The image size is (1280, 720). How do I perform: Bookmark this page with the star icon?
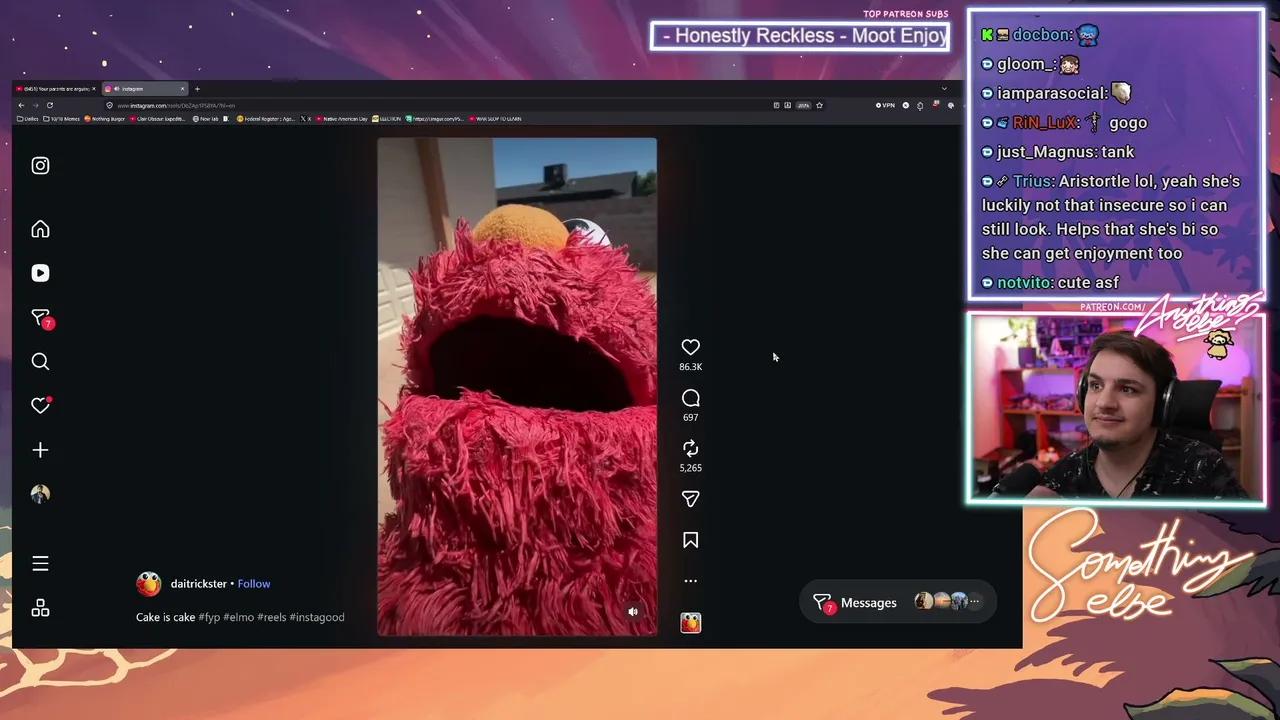click(x=819, y=105)
